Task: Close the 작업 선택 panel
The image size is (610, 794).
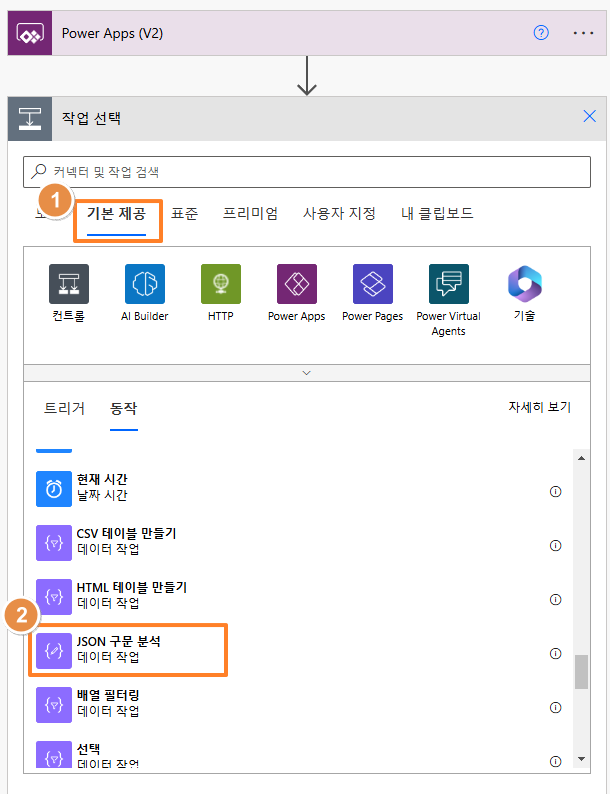Action: [589, 116]
